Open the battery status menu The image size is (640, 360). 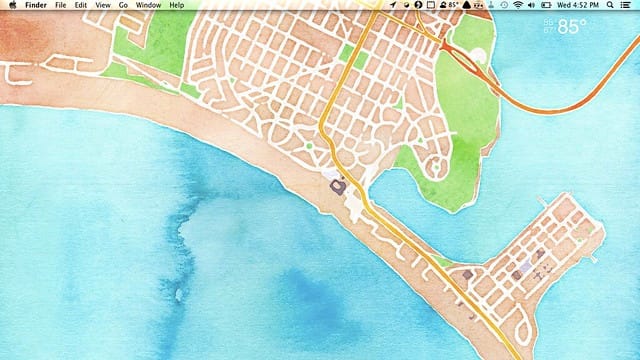click(x=546, y=5)
